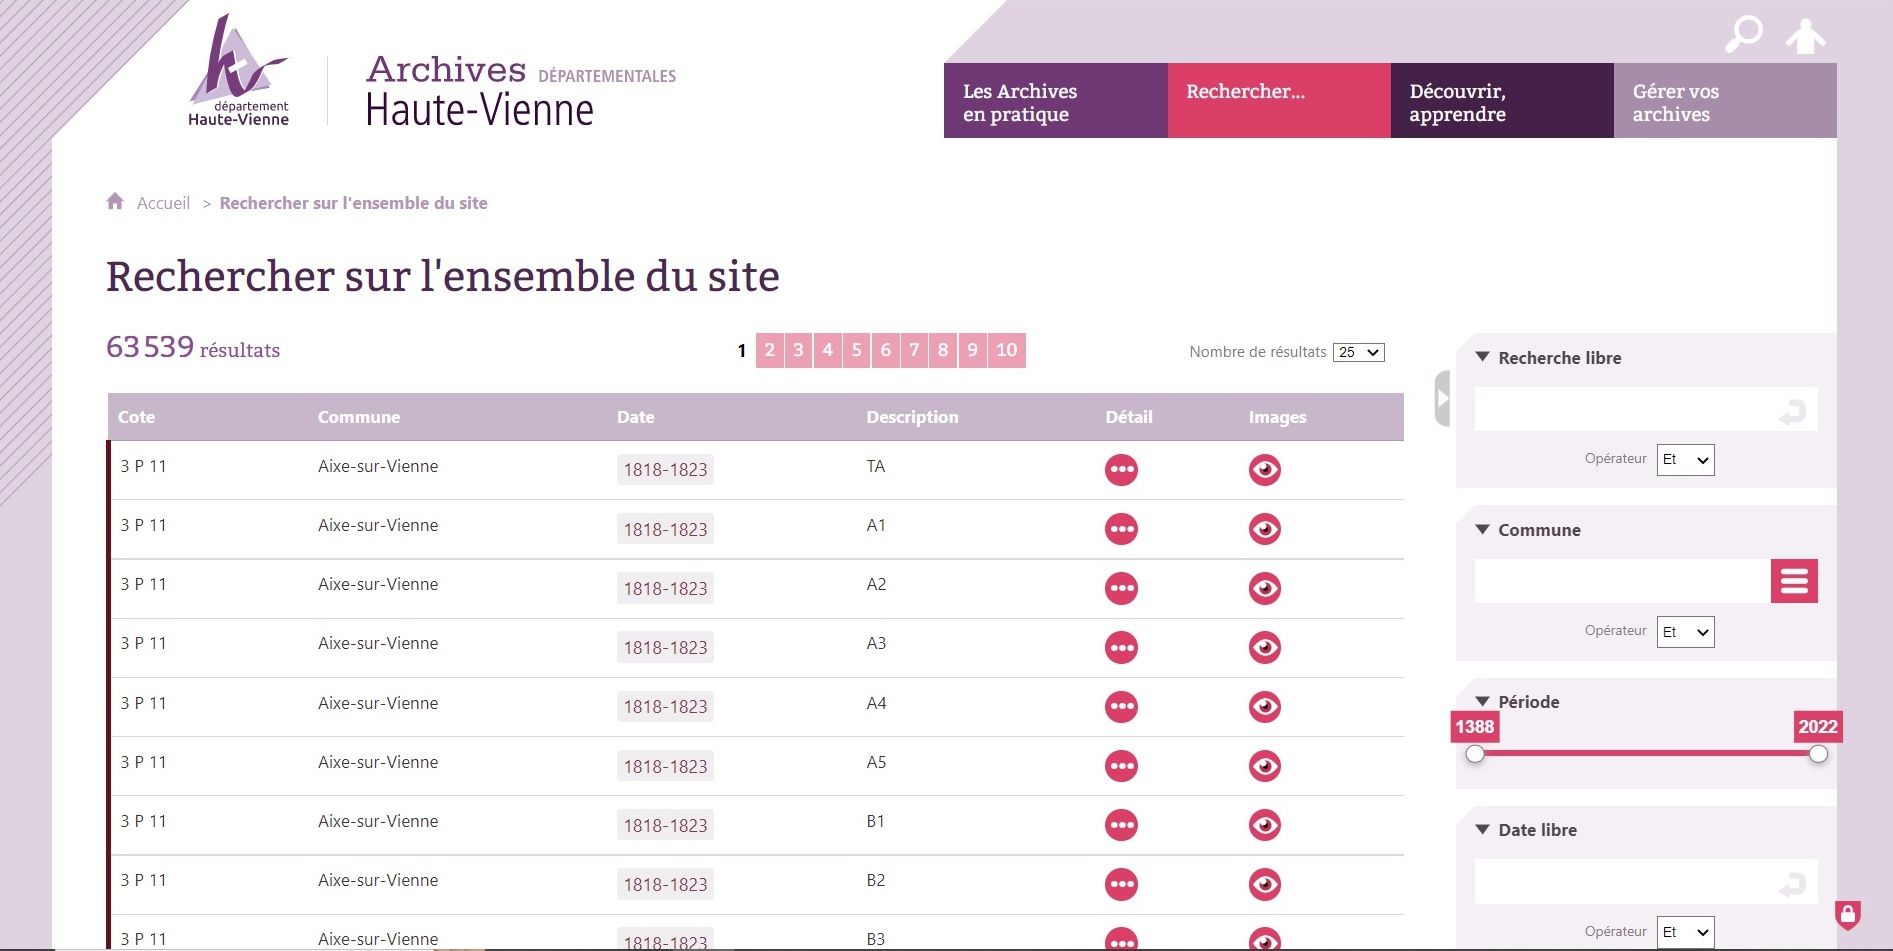Collapse the Période filter section

1481,701
